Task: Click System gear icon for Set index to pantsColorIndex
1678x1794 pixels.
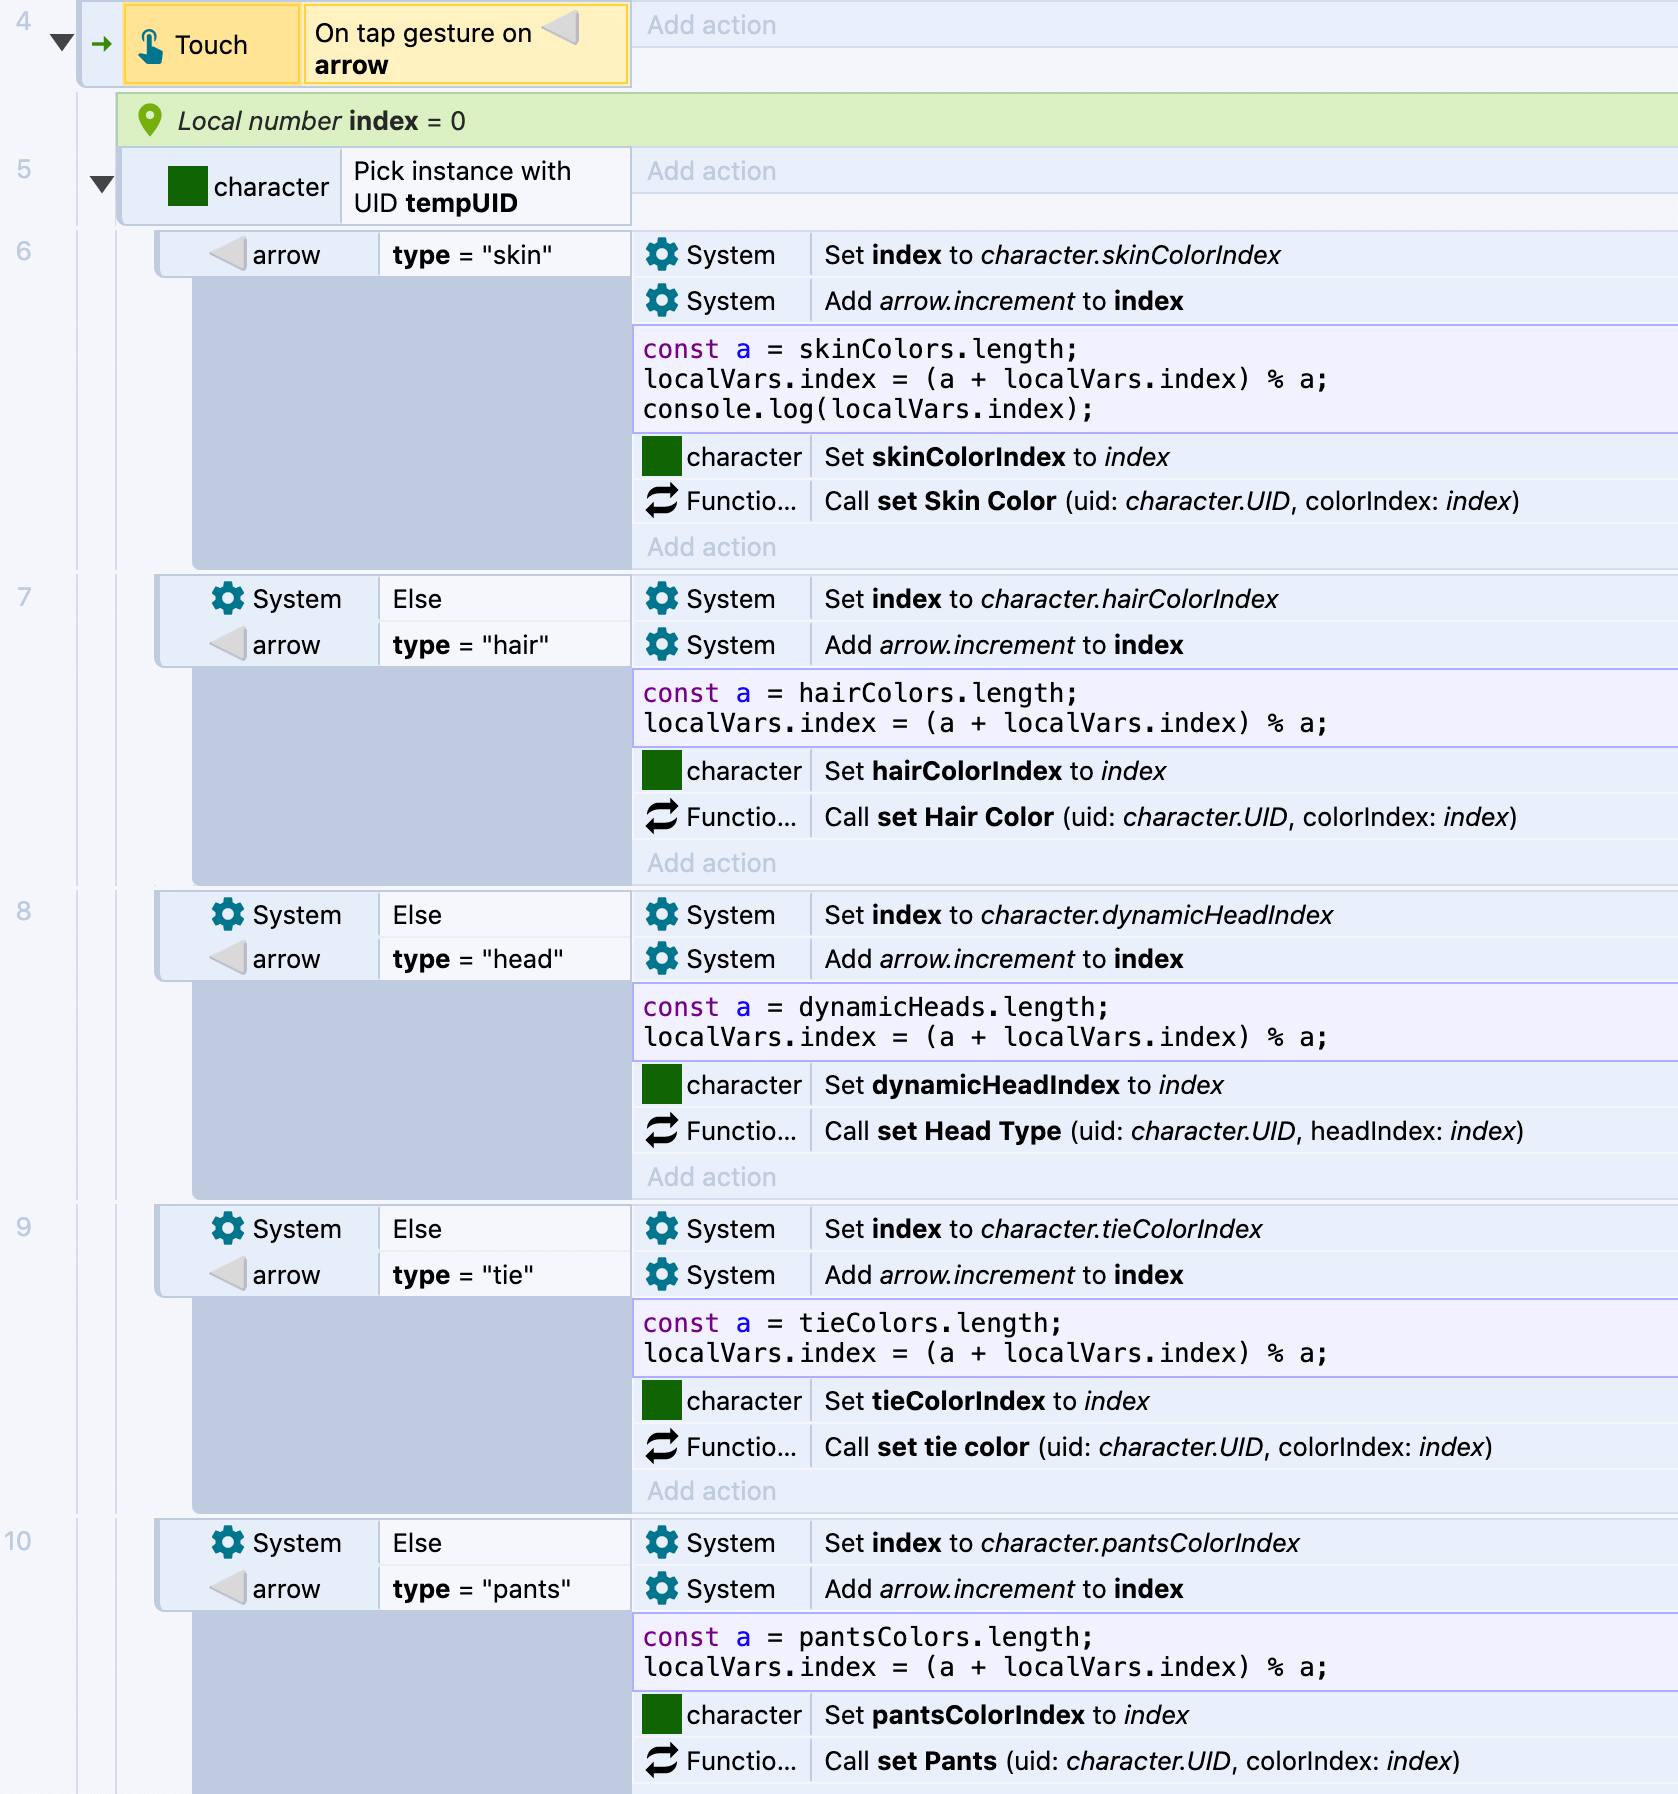Action: 662,1542
